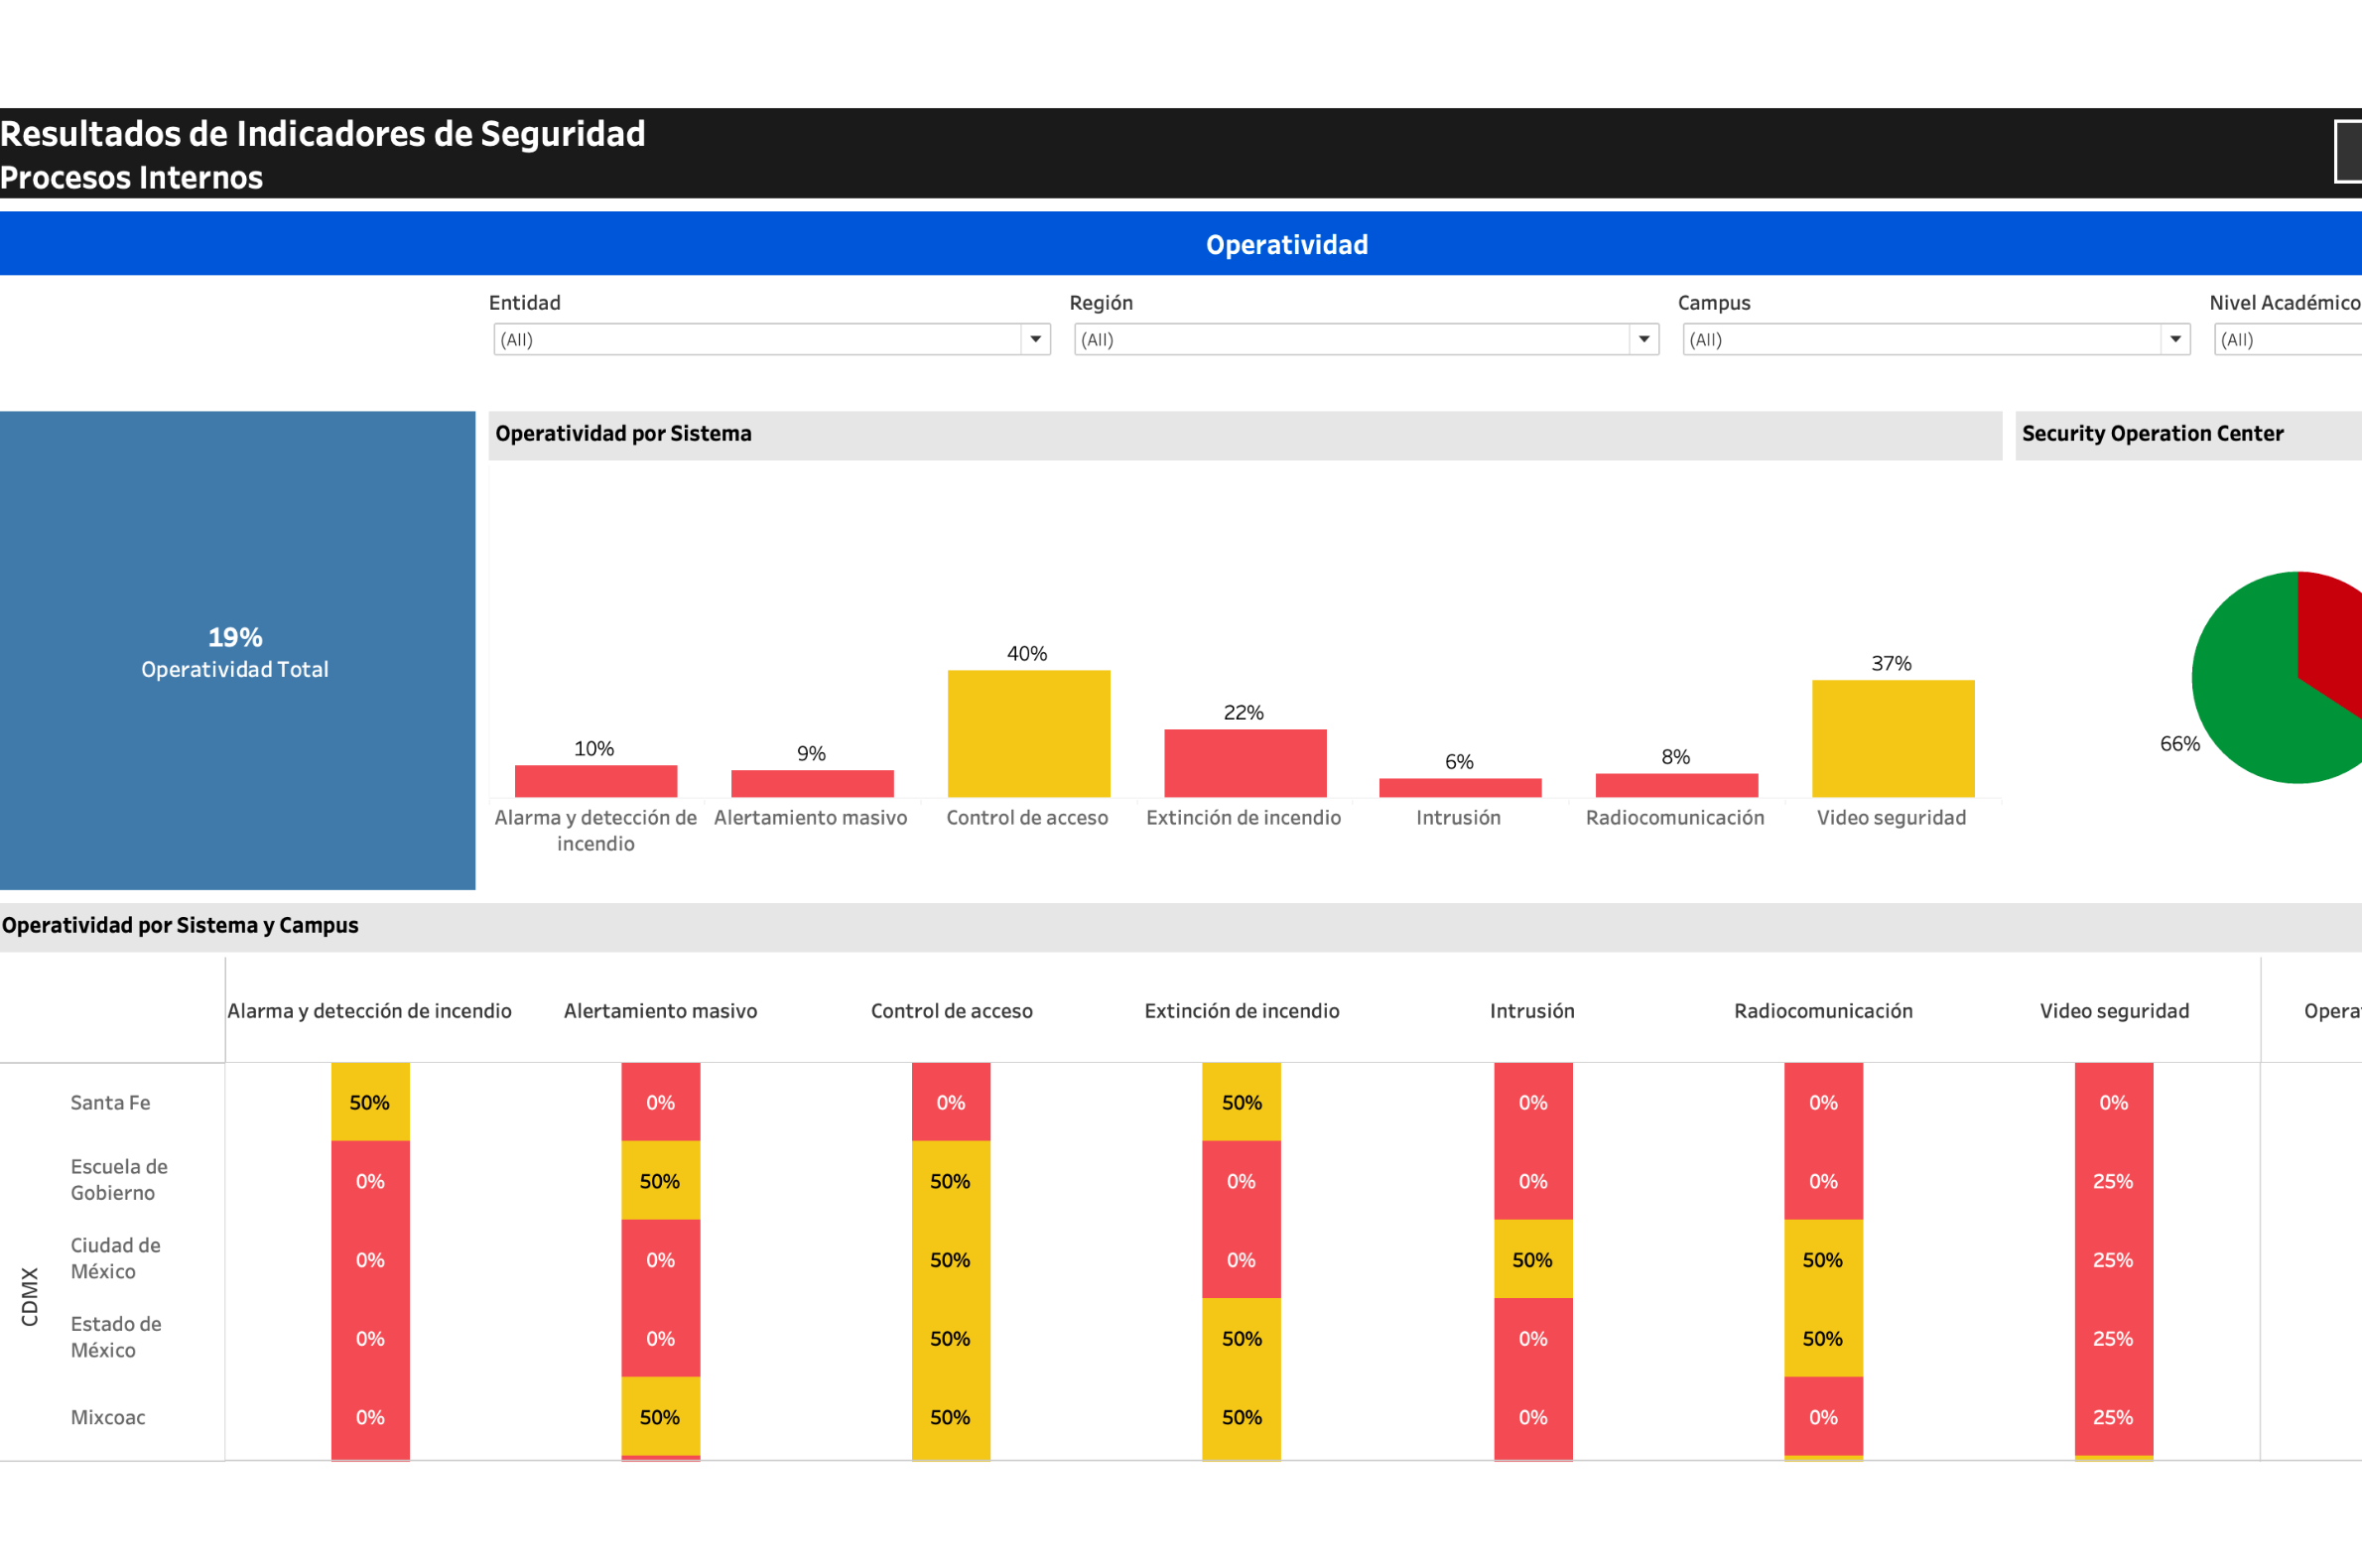Select the Control de acceso 40% bar
This screenshot has height=1568, width=2362.
tap(1028, 732)
